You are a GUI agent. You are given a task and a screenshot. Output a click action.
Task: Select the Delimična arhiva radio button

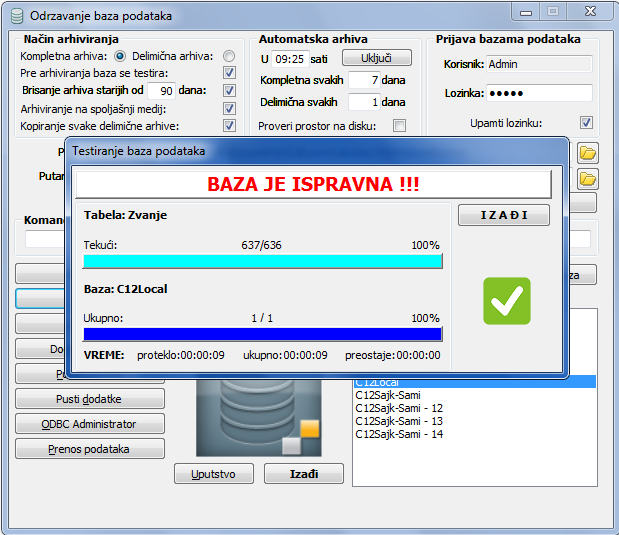coord(229,56)
